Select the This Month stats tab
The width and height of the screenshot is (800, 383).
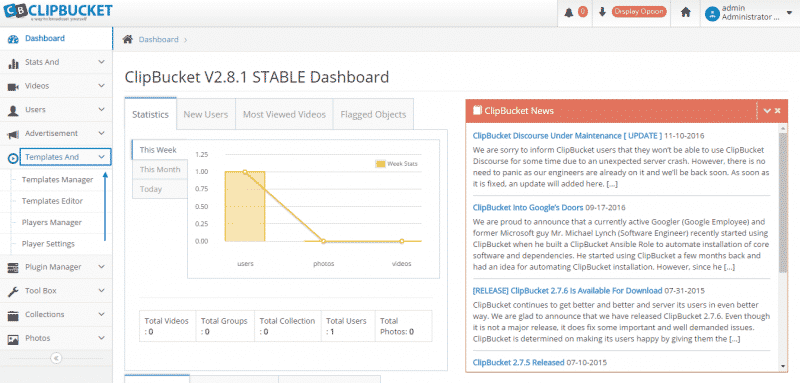(160, 169)
